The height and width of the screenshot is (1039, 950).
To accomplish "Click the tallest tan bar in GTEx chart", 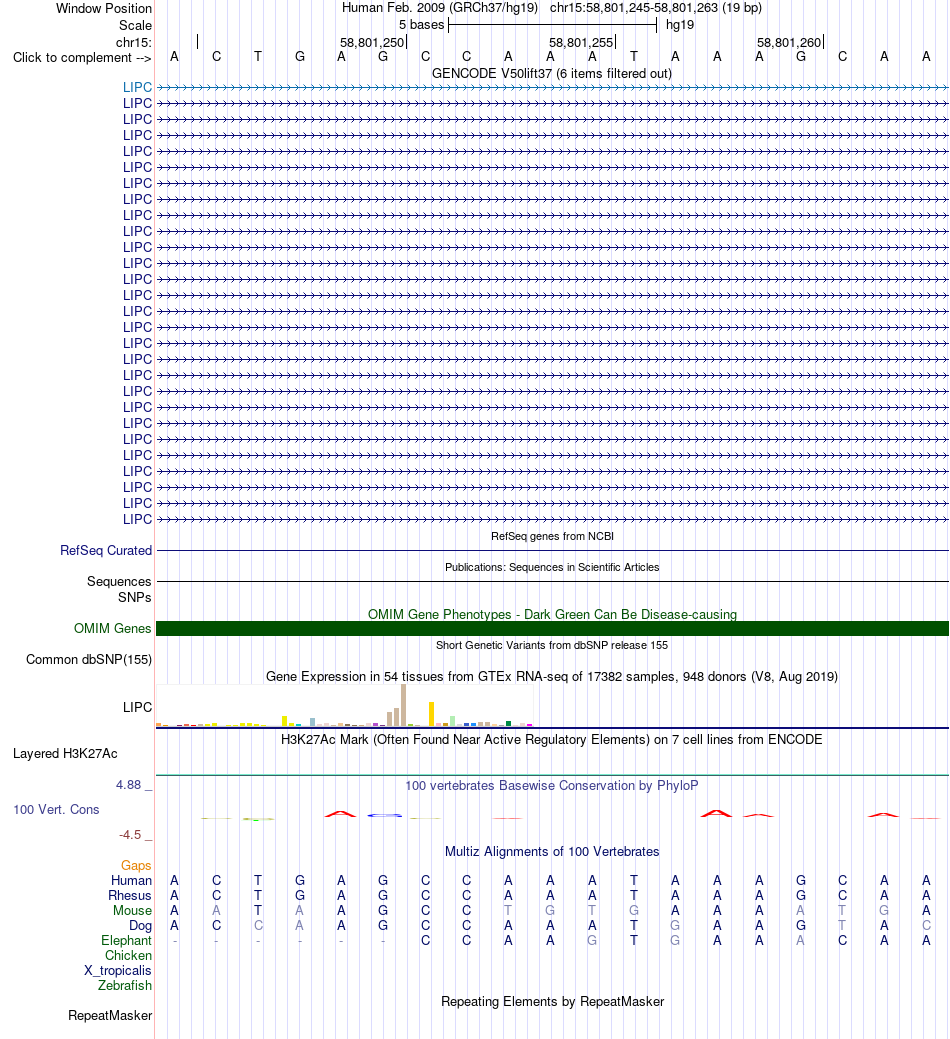I will coord(403,706).
